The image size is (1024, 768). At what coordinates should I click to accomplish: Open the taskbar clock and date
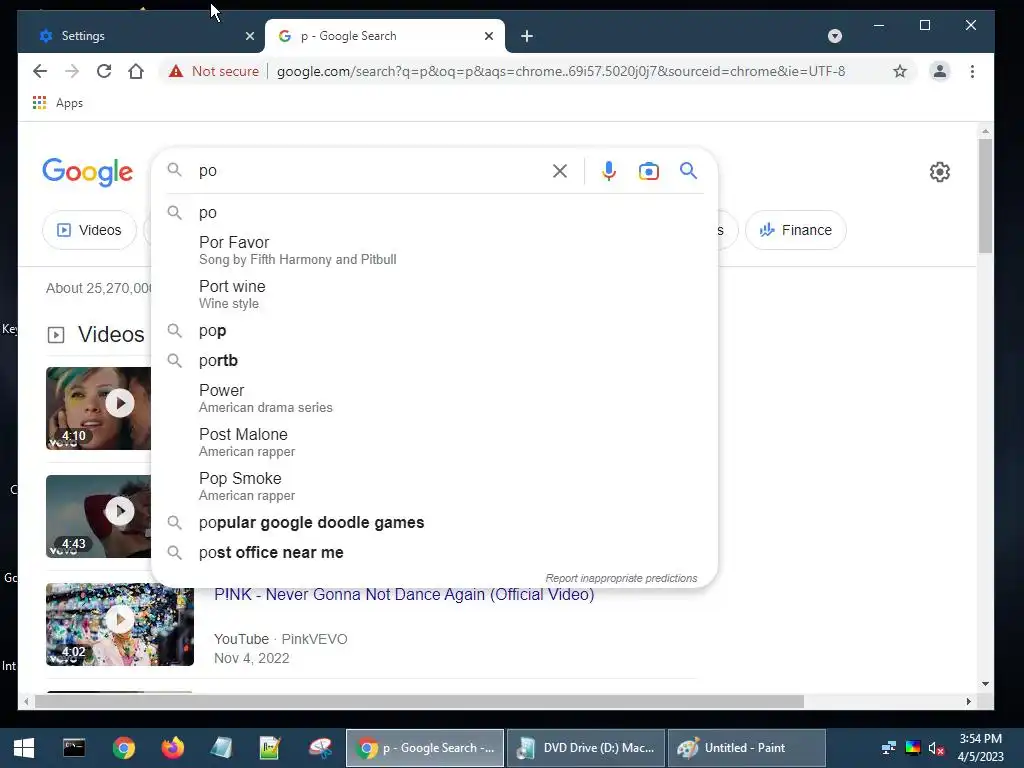(980, 748)
